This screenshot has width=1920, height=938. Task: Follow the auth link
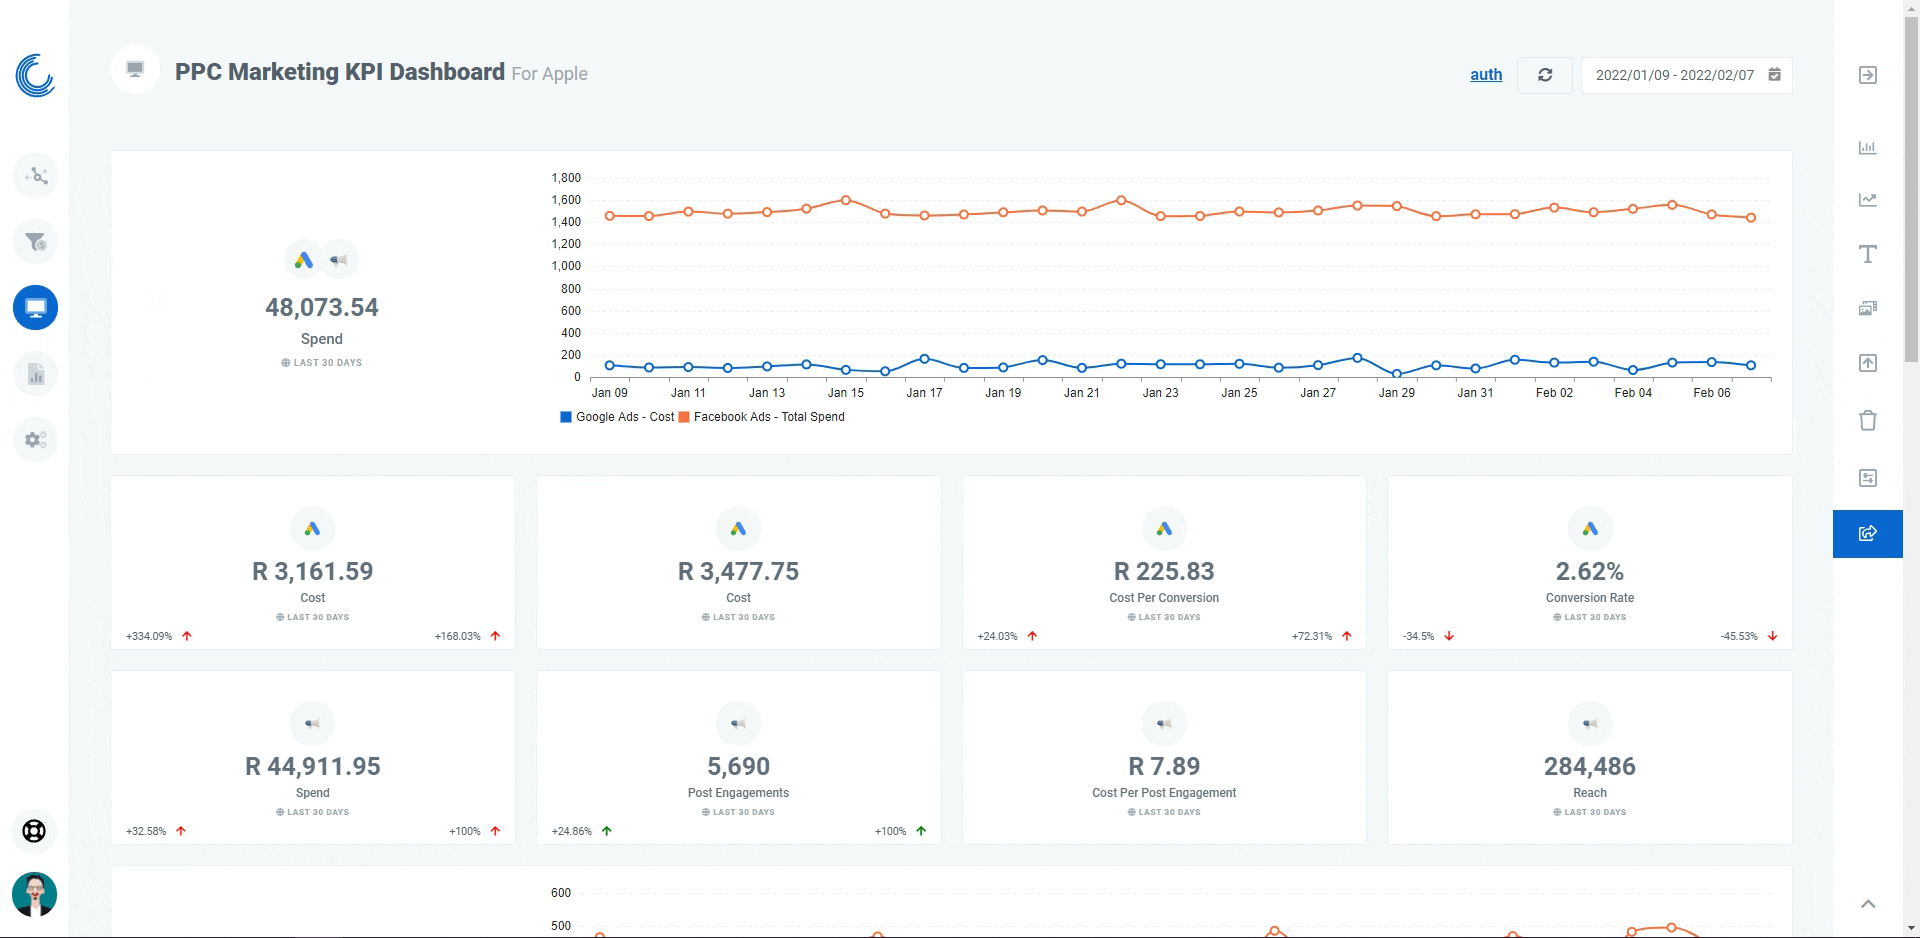(1486, 75)
